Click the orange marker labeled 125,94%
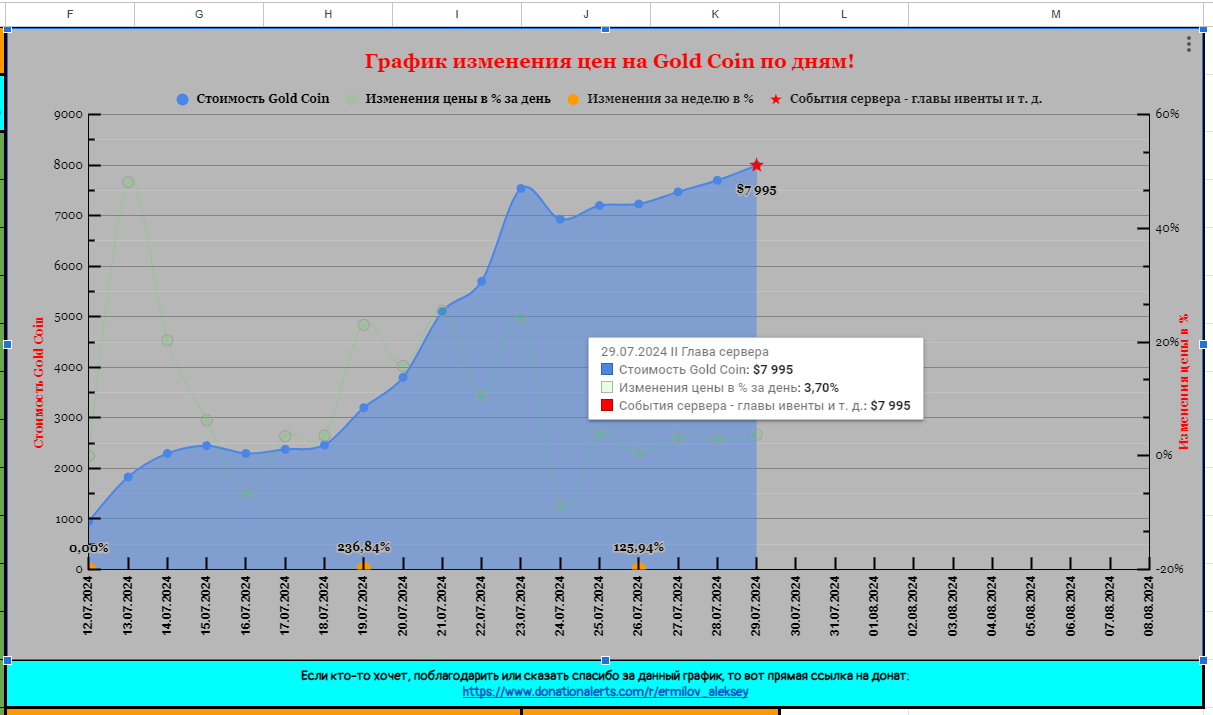Image resolution: width=1213 pixels, height=715 pixels. pyautogui.click(x=638, y=568)
